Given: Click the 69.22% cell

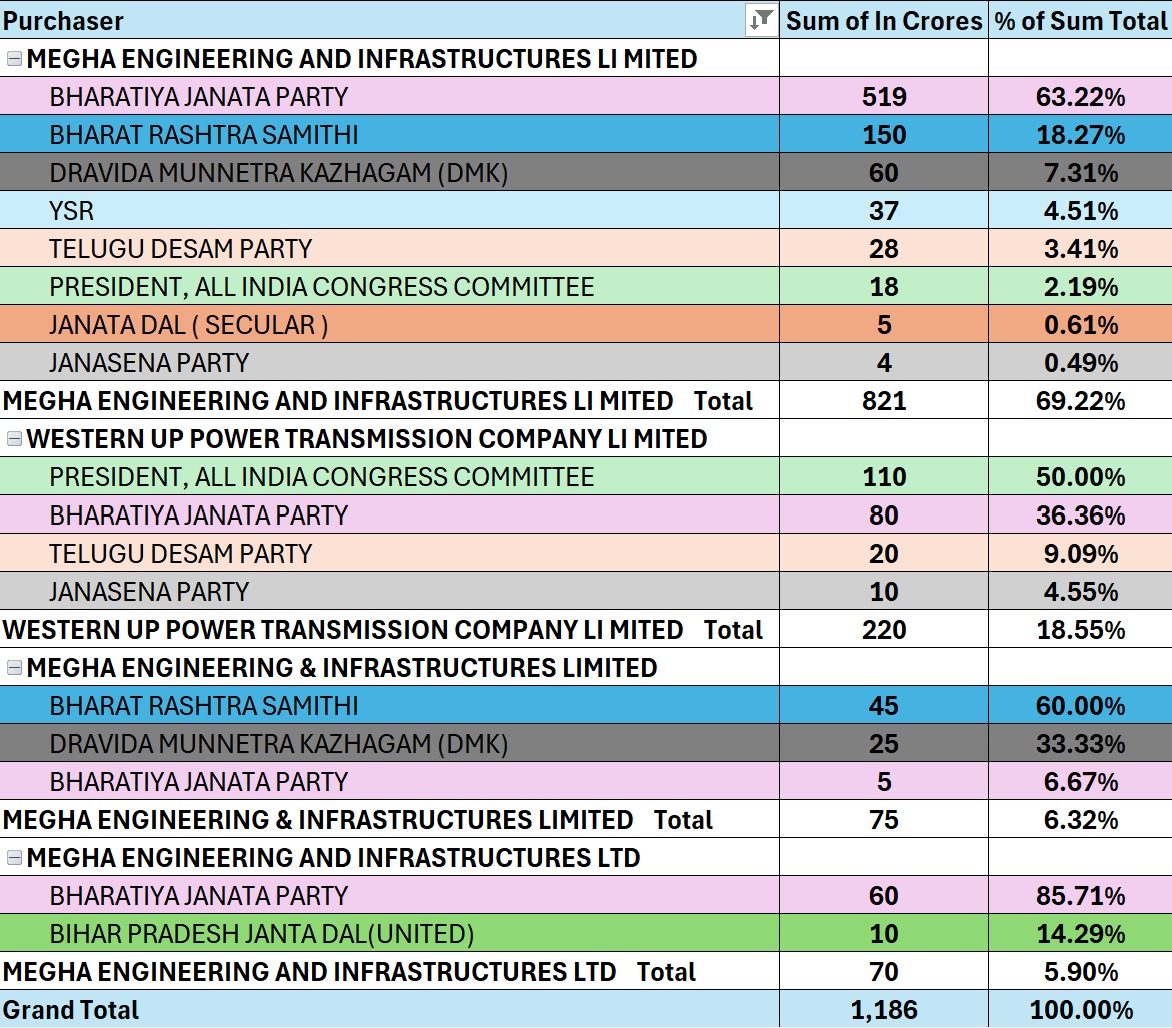Looking at the screenshot, I should [1080, 401].
